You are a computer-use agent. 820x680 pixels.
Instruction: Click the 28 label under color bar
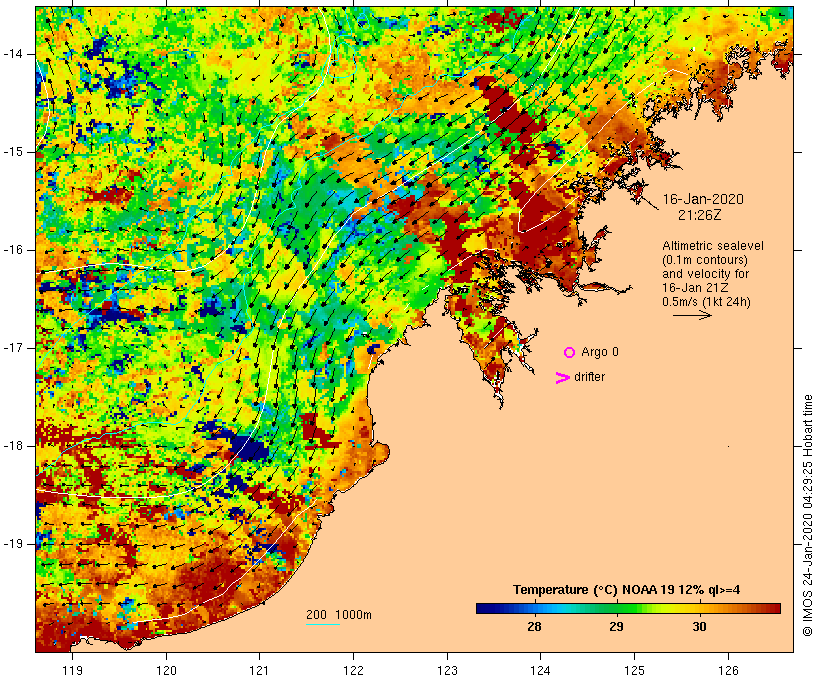[534, 626]
